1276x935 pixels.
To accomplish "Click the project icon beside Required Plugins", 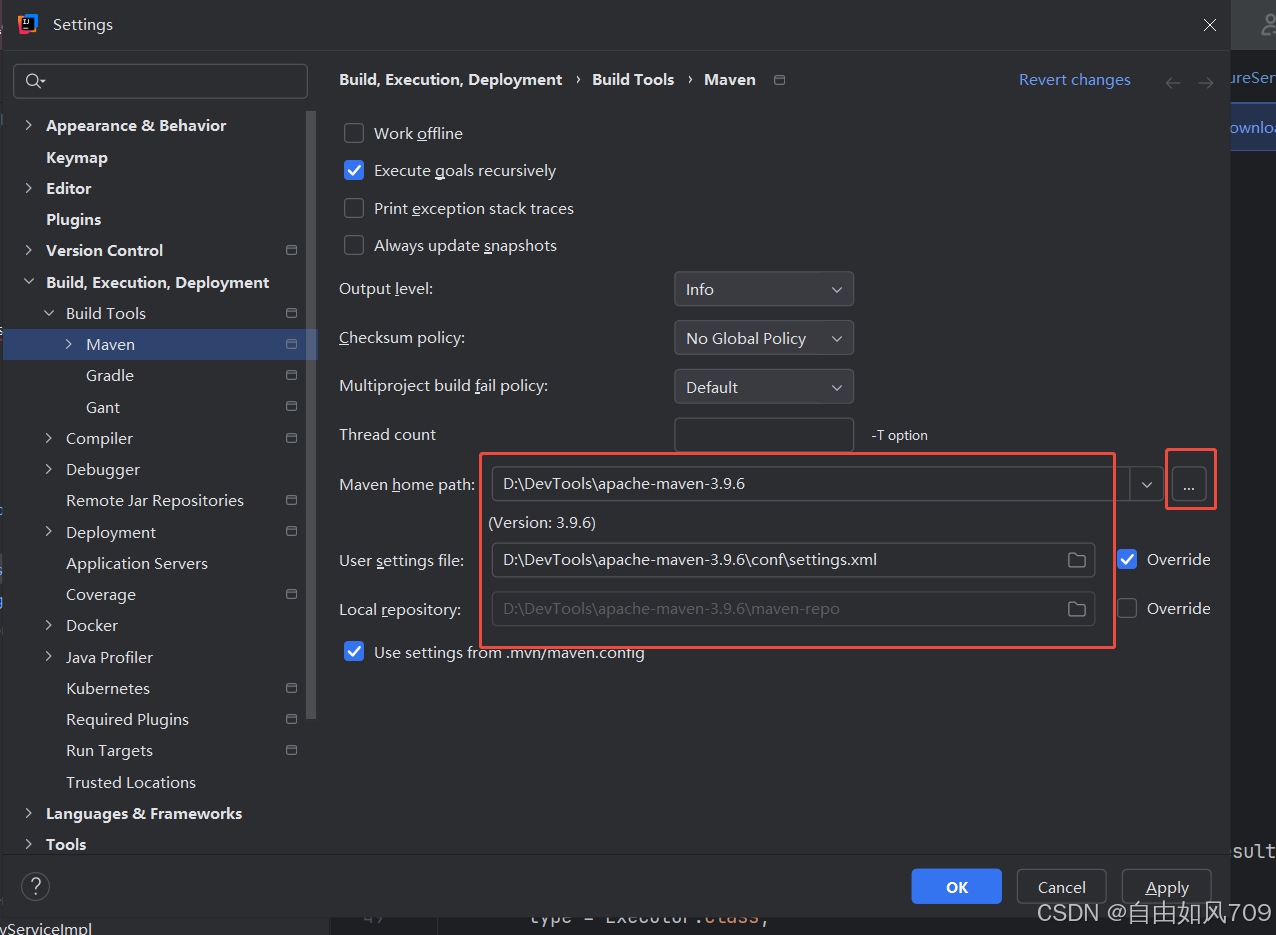I will pos(291,719).
